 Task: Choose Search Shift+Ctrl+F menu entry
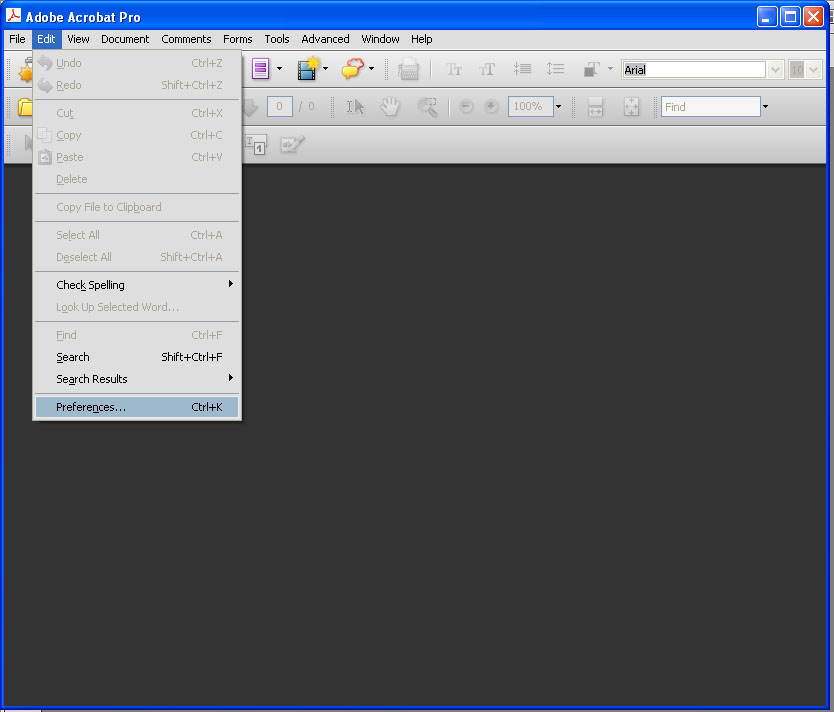(x=137, y=357)
